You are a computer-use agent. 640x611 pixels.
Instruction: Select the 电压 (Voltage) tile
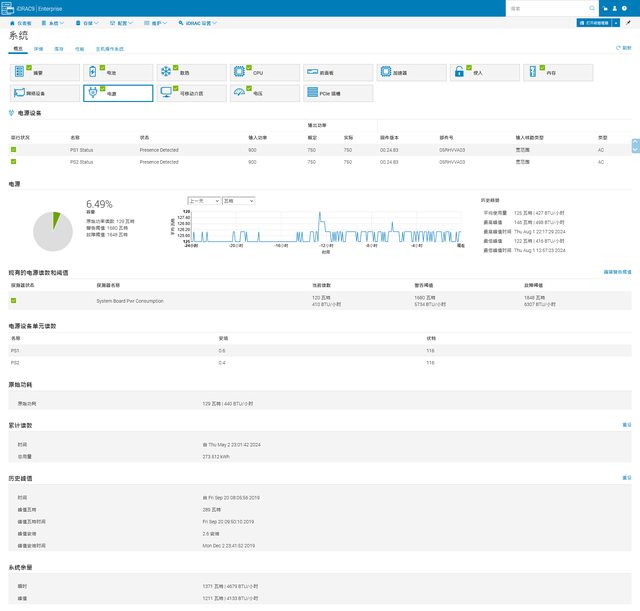[x=265, y=93]
